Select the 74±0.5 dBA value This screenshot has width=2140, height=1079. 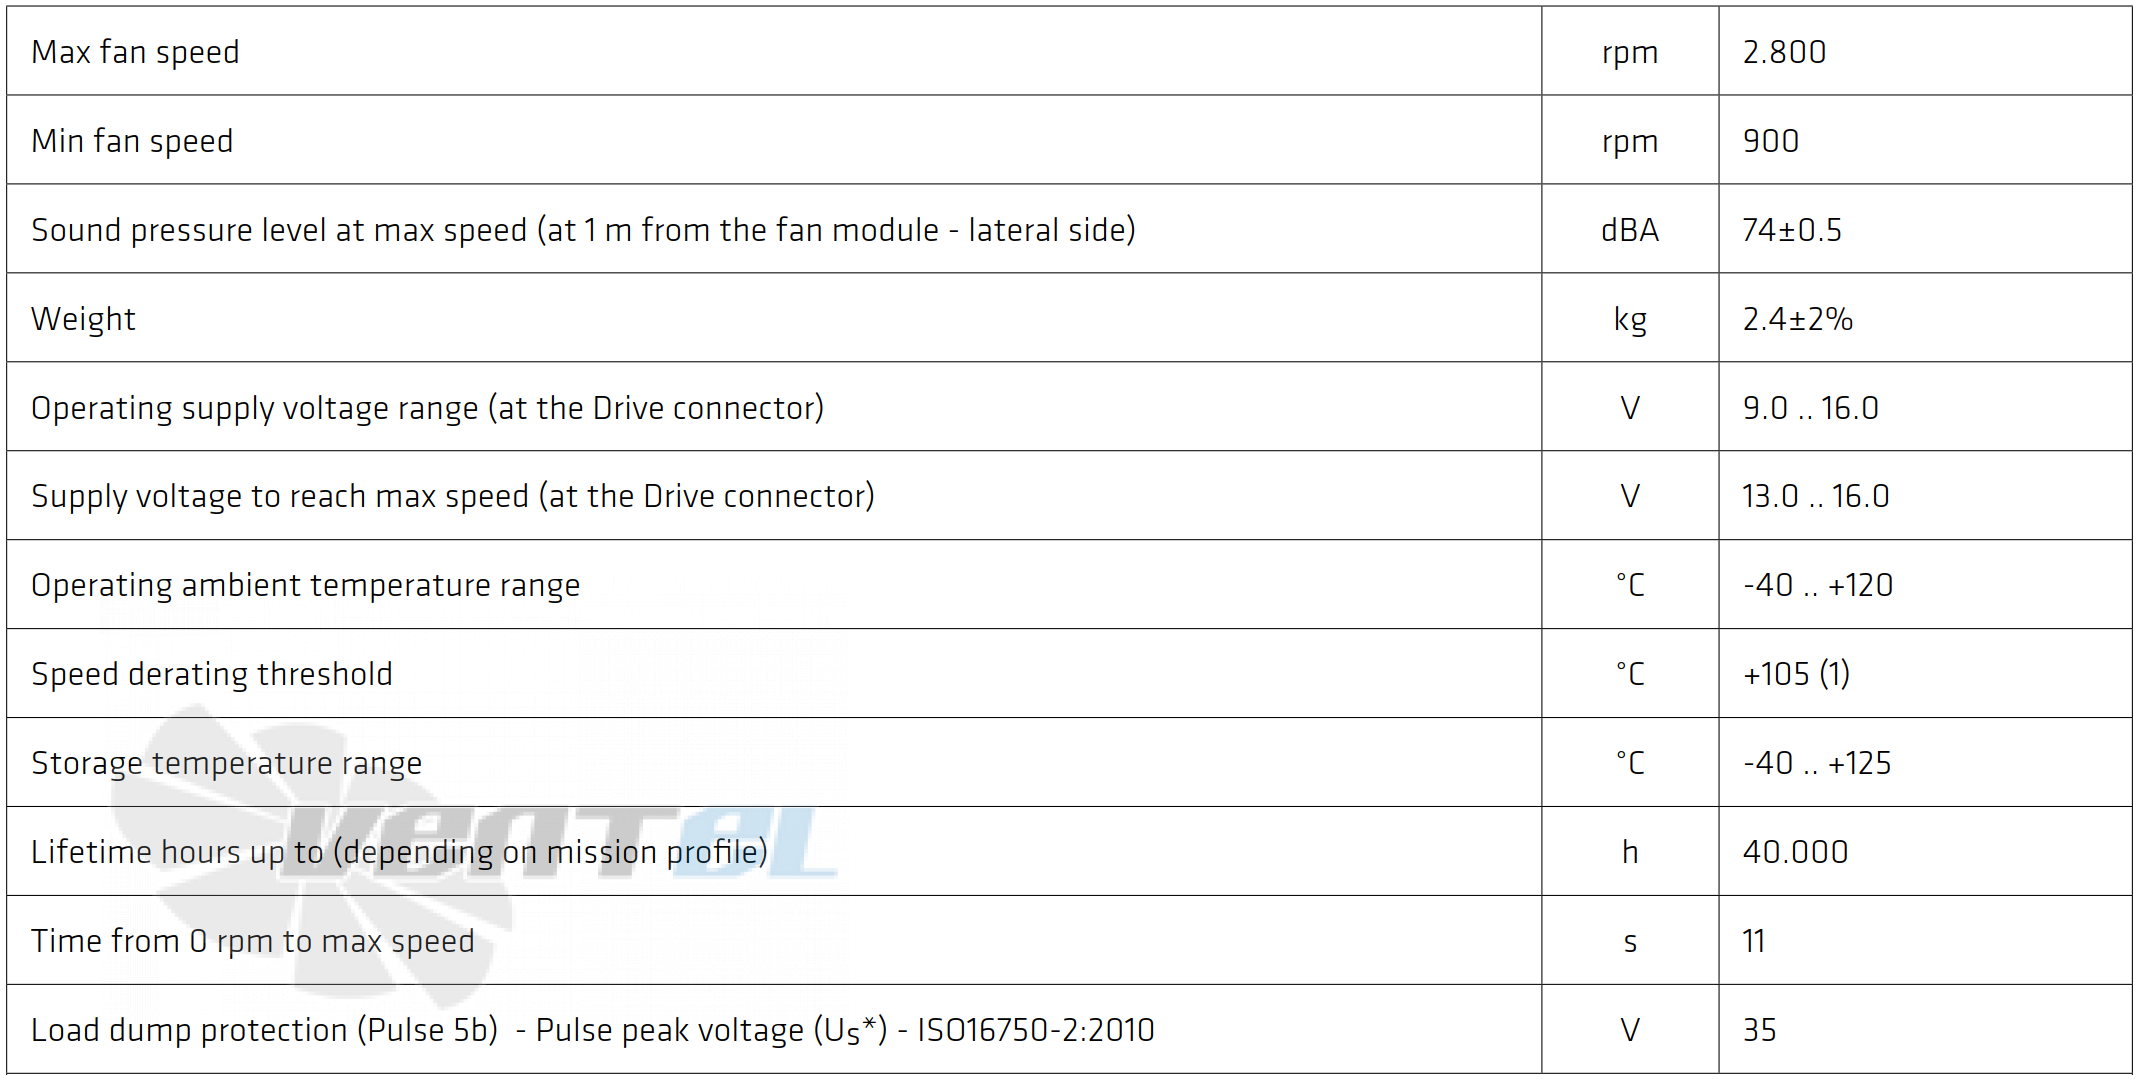[x=1791, y=230]
